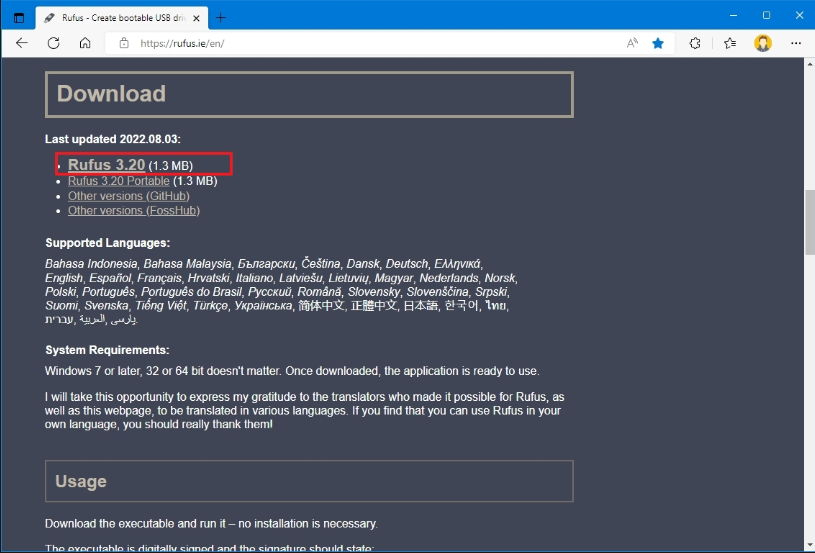Download Rufus 3.20

point(107,165)
